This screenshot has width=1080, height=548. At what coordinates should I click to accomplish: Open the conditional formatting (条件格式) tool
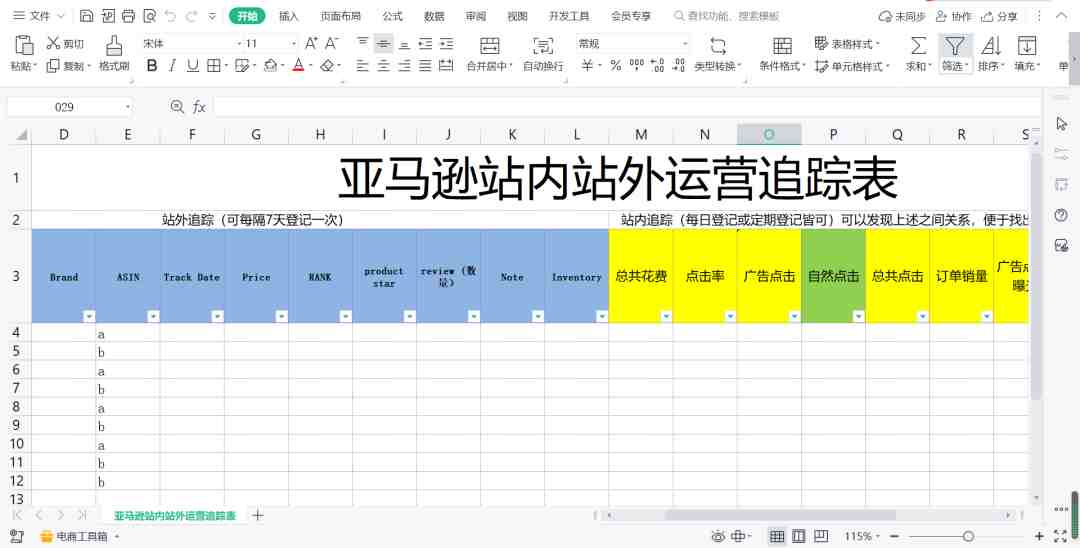click(x=782, y=45)
